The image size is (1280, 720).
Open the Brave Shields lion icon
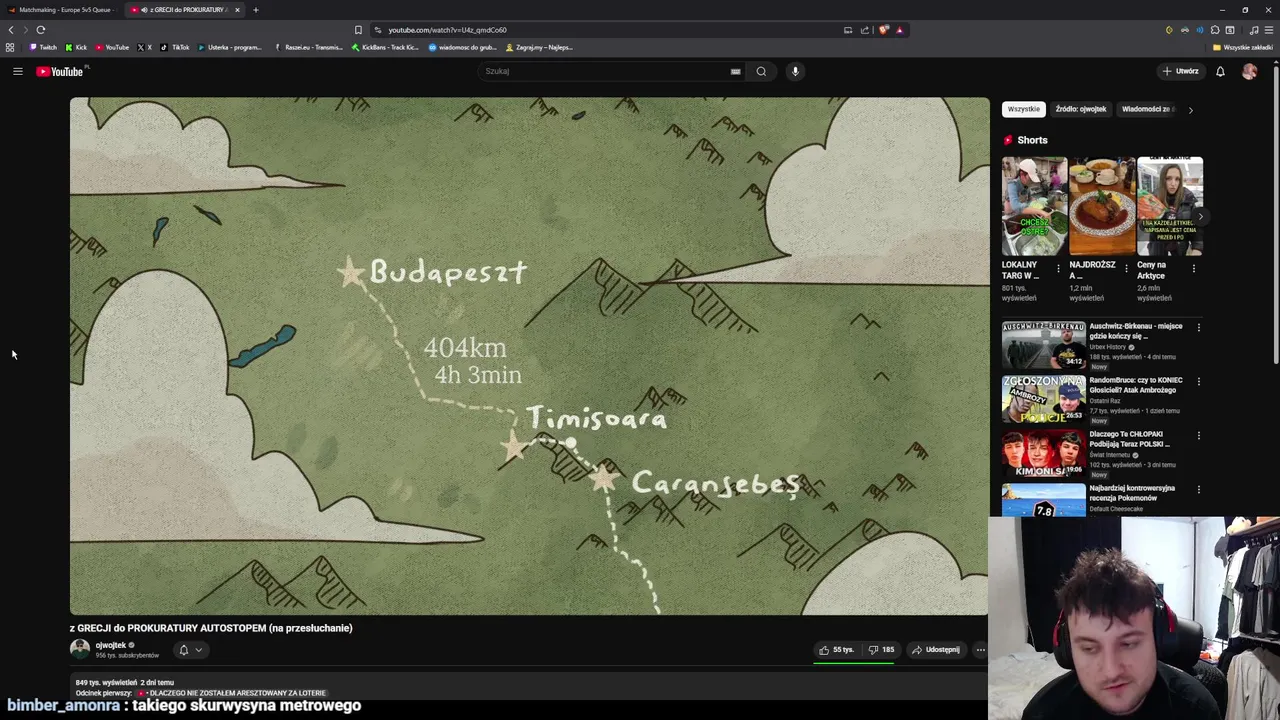883,30
